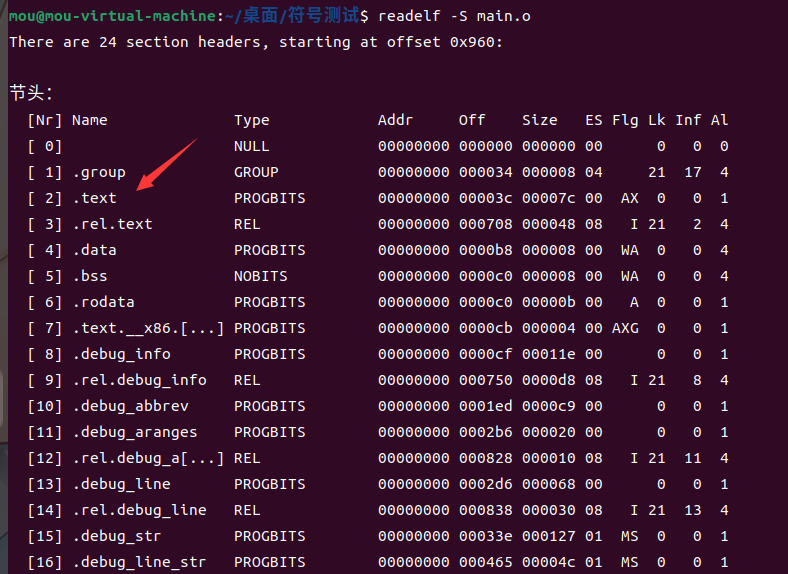Click the .text section name
Screen dimensions: 788x574
(x=94, y=198)
